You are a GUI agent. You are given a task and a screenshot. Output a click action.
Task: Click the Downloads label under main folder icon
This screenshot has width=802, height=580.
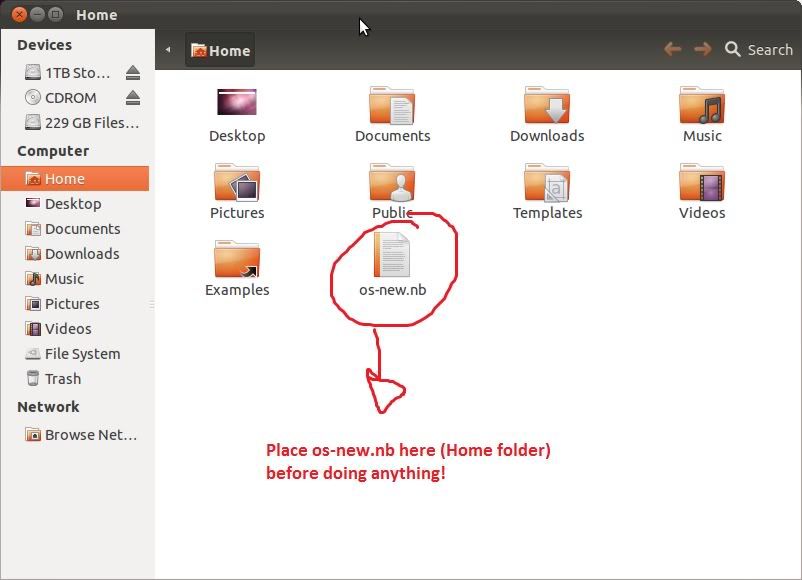coord(547,136)
